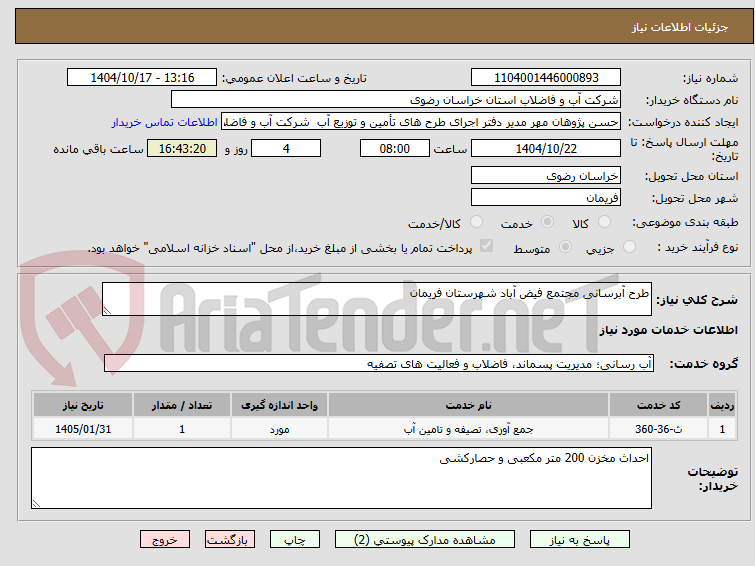Select the خدمت radio button

(547, 222)
